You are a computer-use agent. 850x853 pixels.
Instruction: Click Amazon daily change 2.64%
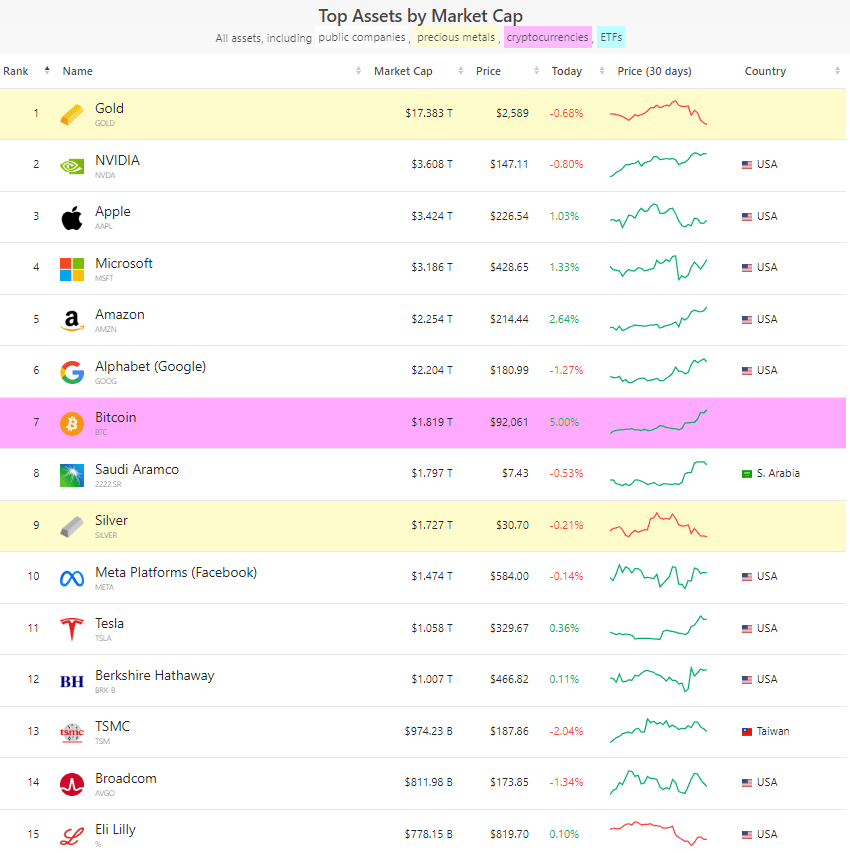(x=564, y=319)
